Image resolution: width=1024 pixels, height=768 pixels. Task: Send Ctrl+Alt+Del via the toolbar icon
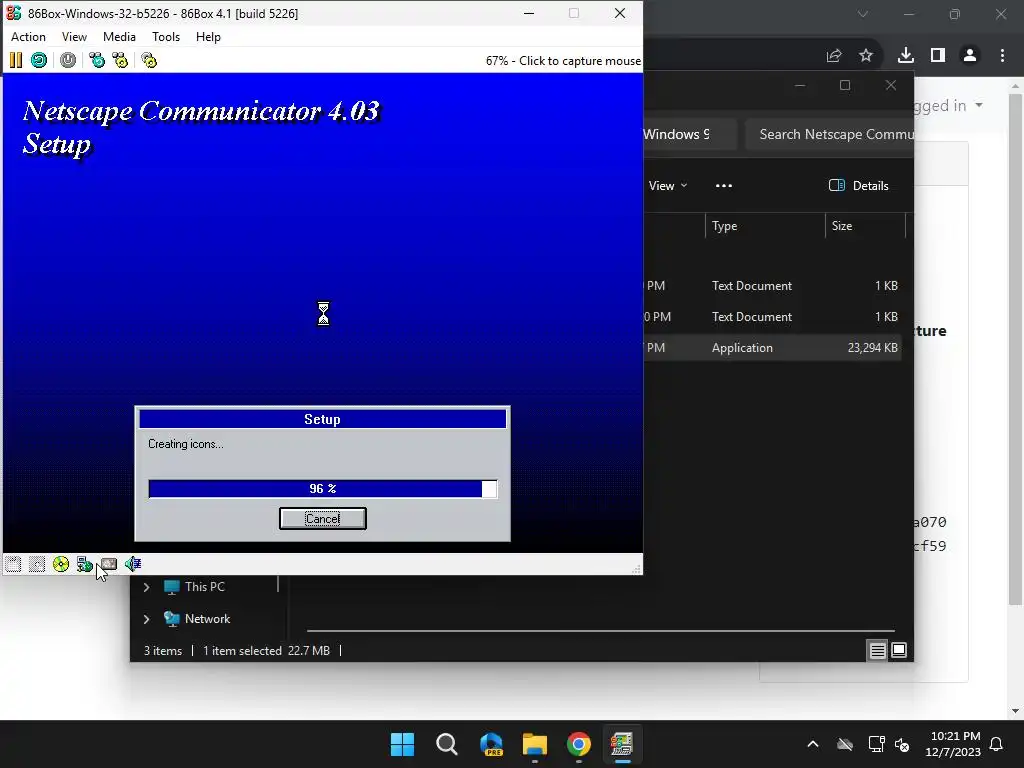coord(97,61)
